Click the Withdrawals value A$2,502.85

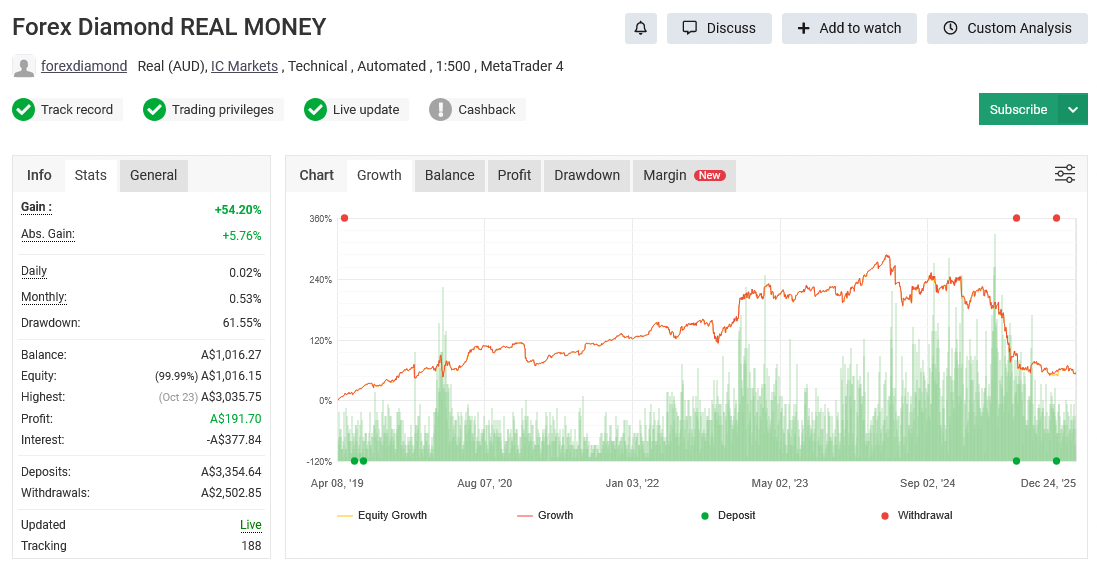tap(231, 493)
